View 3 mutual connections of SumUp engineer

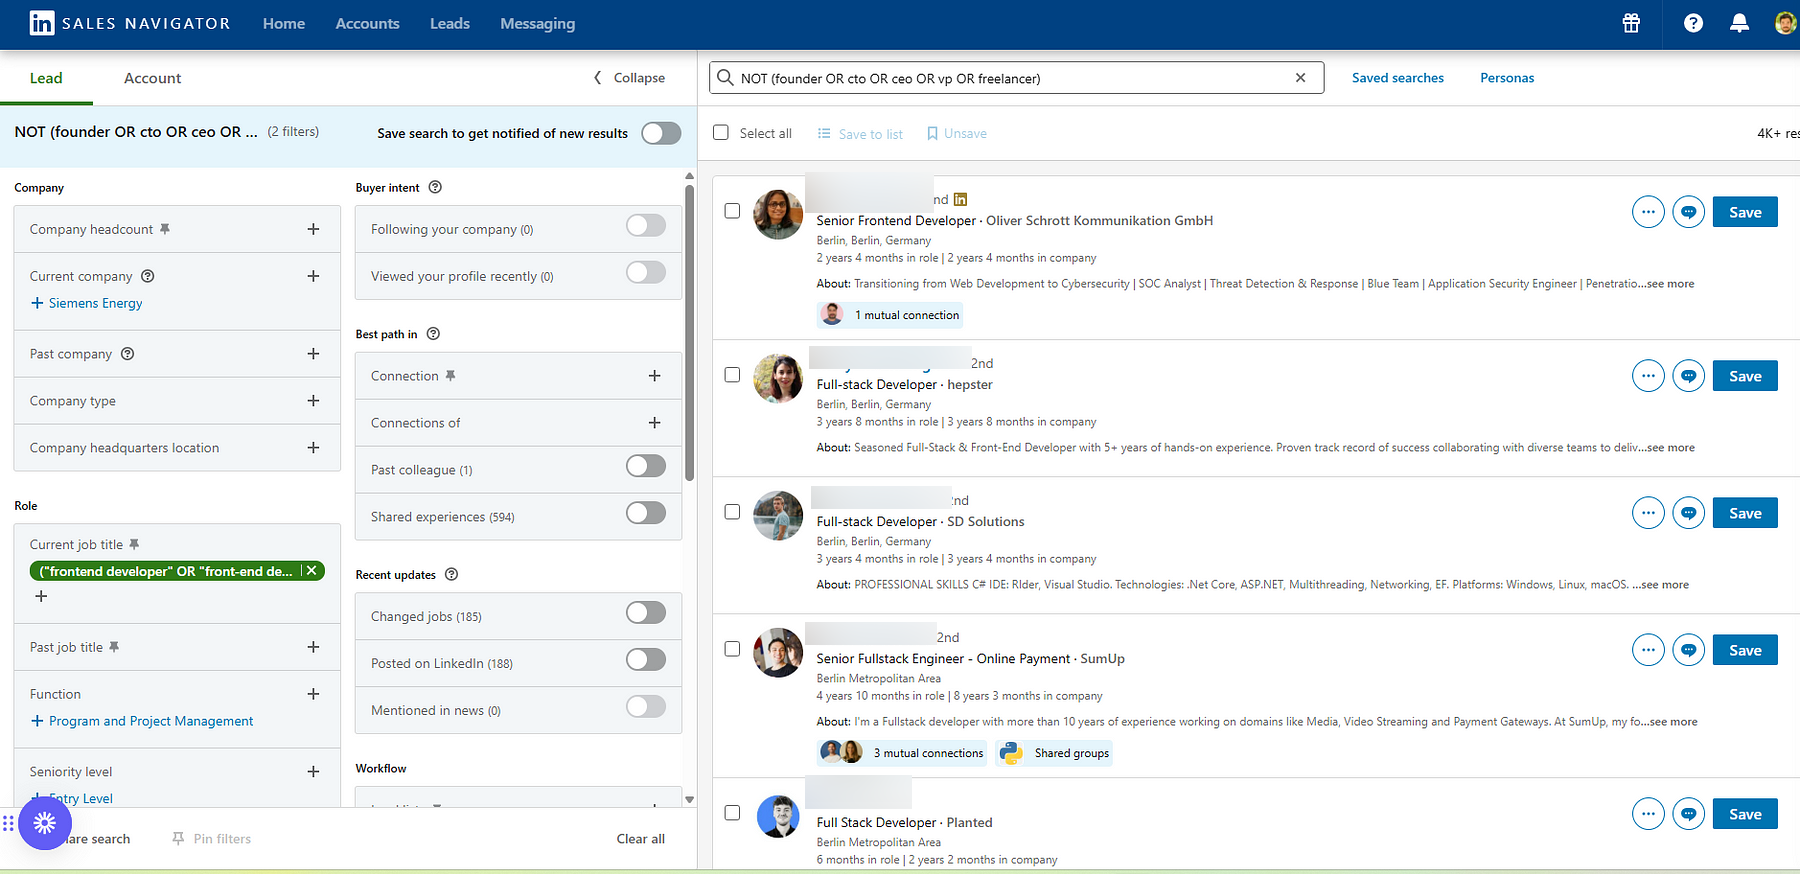903,753
